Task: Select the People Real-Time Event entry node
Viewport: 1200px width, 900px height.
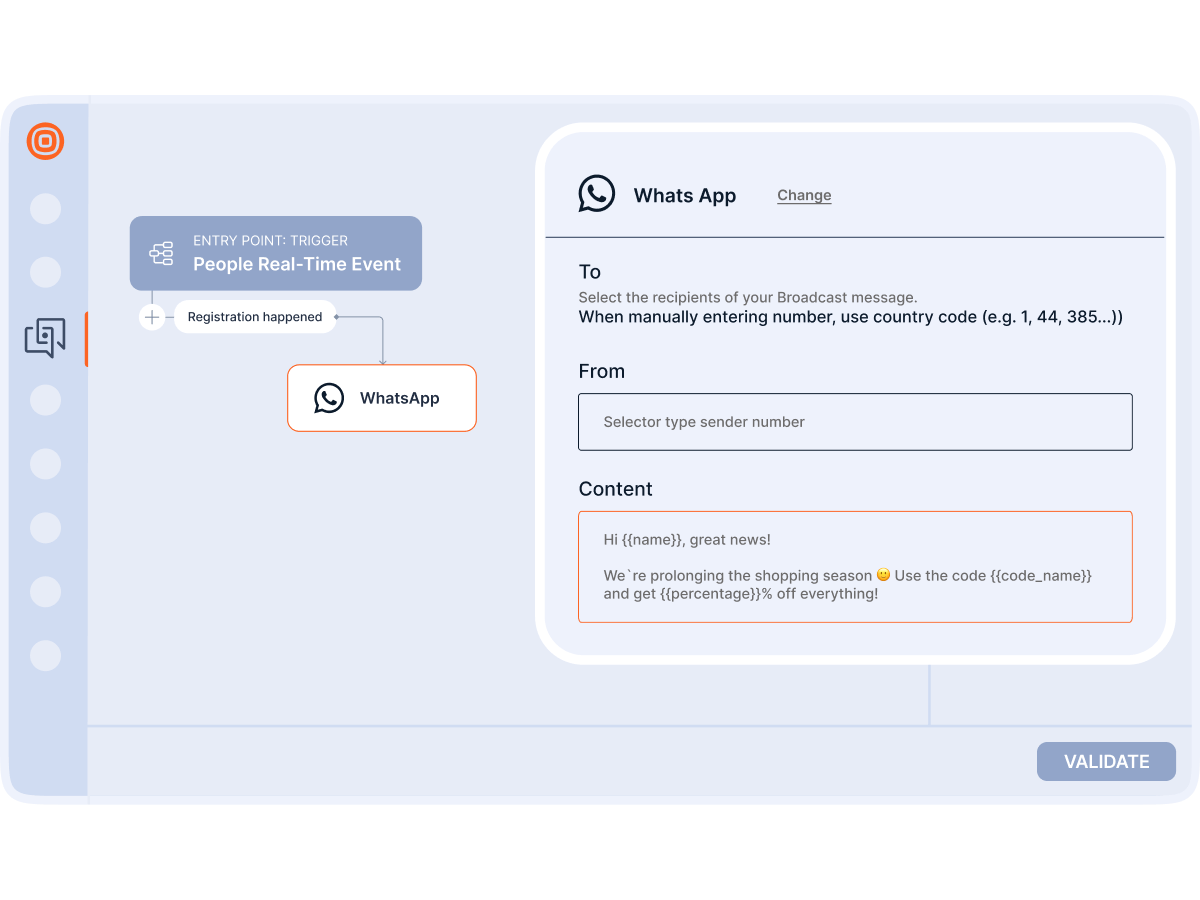Action: click(x=276, y=253)
